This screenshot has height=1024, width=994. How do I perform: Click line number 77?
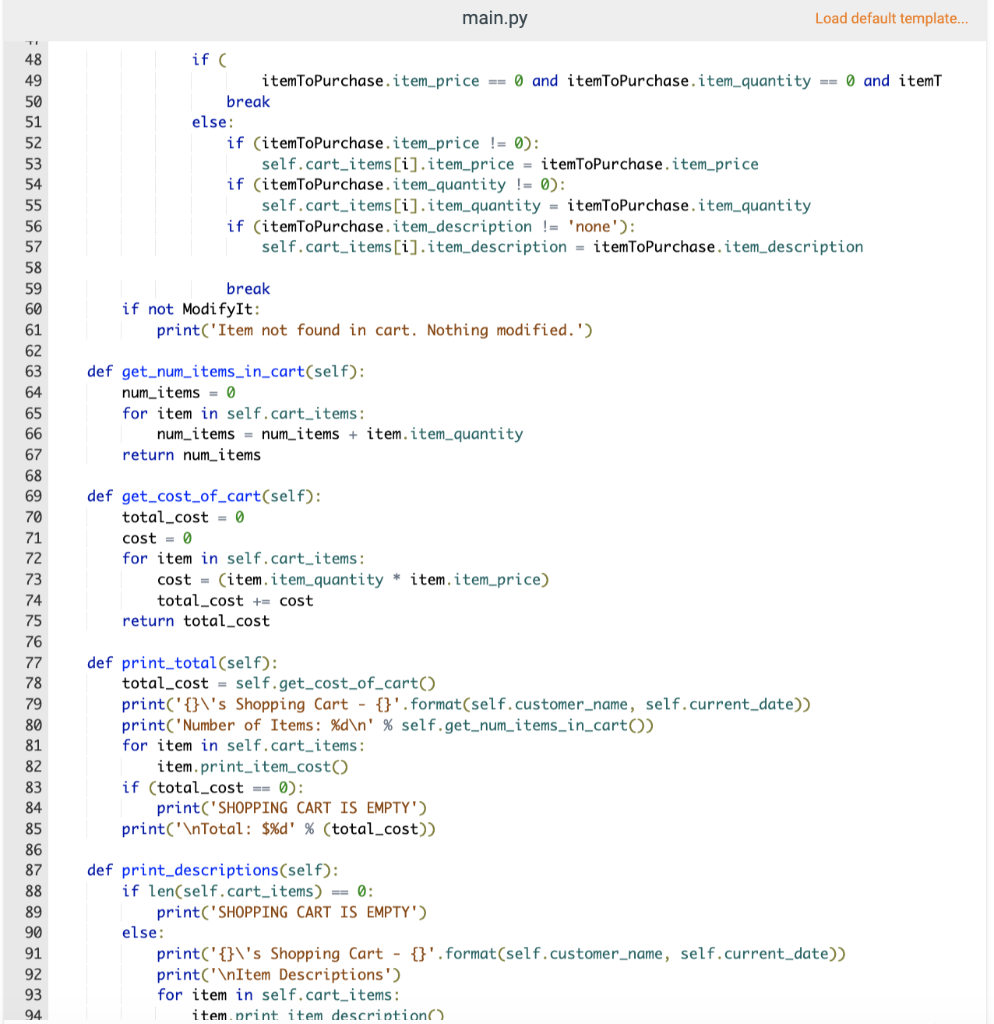[33, 662]
